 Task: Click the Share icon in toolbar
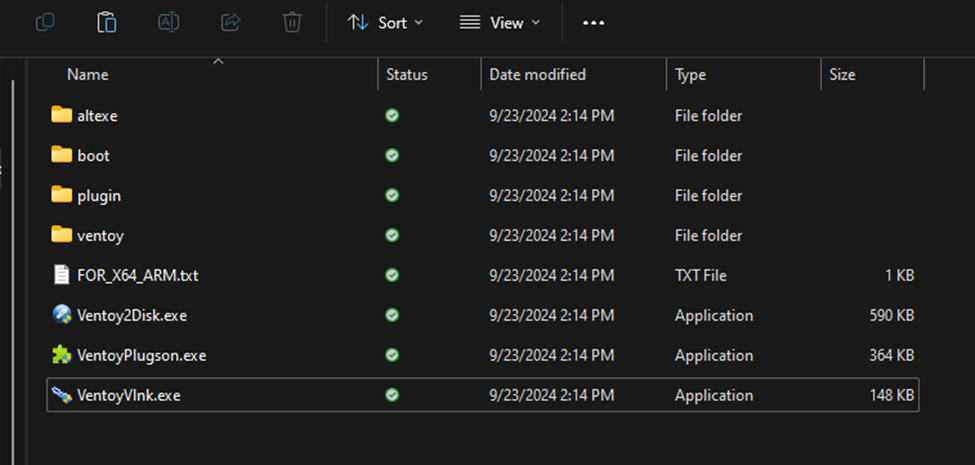pyautogui.click(x=230, y=22)
